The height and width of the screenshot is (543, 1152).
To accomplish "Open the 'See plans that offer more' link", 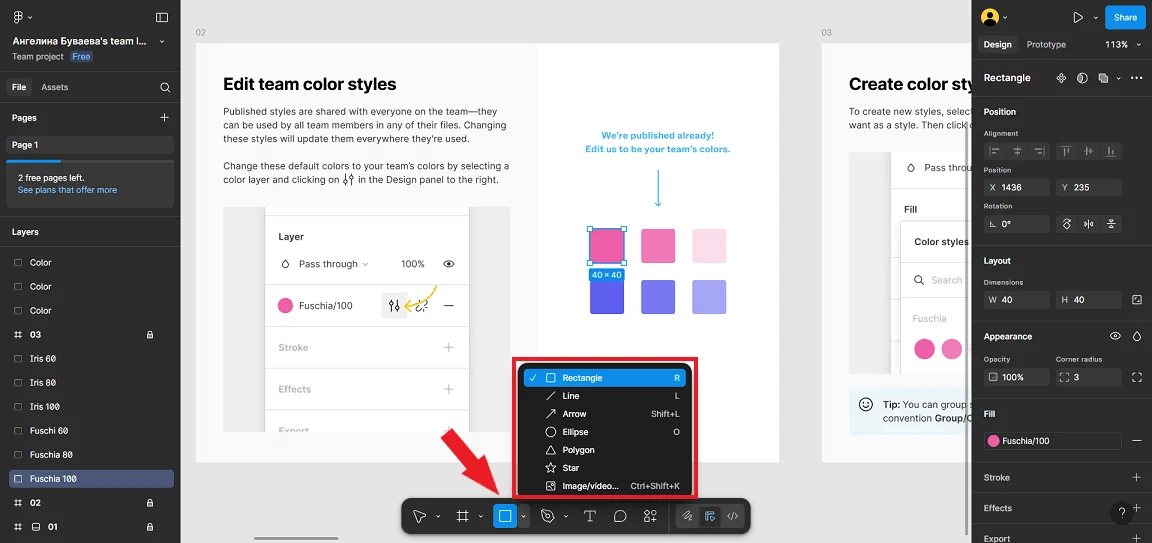I will click(x=67, y=190).
